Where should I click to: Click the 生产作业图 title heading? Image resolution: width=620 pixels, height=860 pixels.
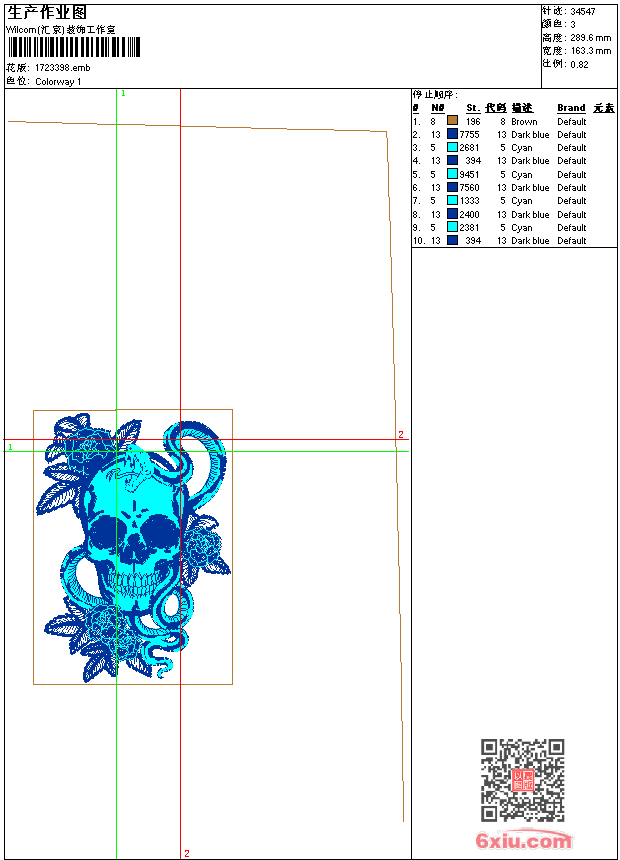[x=47, y=13]
